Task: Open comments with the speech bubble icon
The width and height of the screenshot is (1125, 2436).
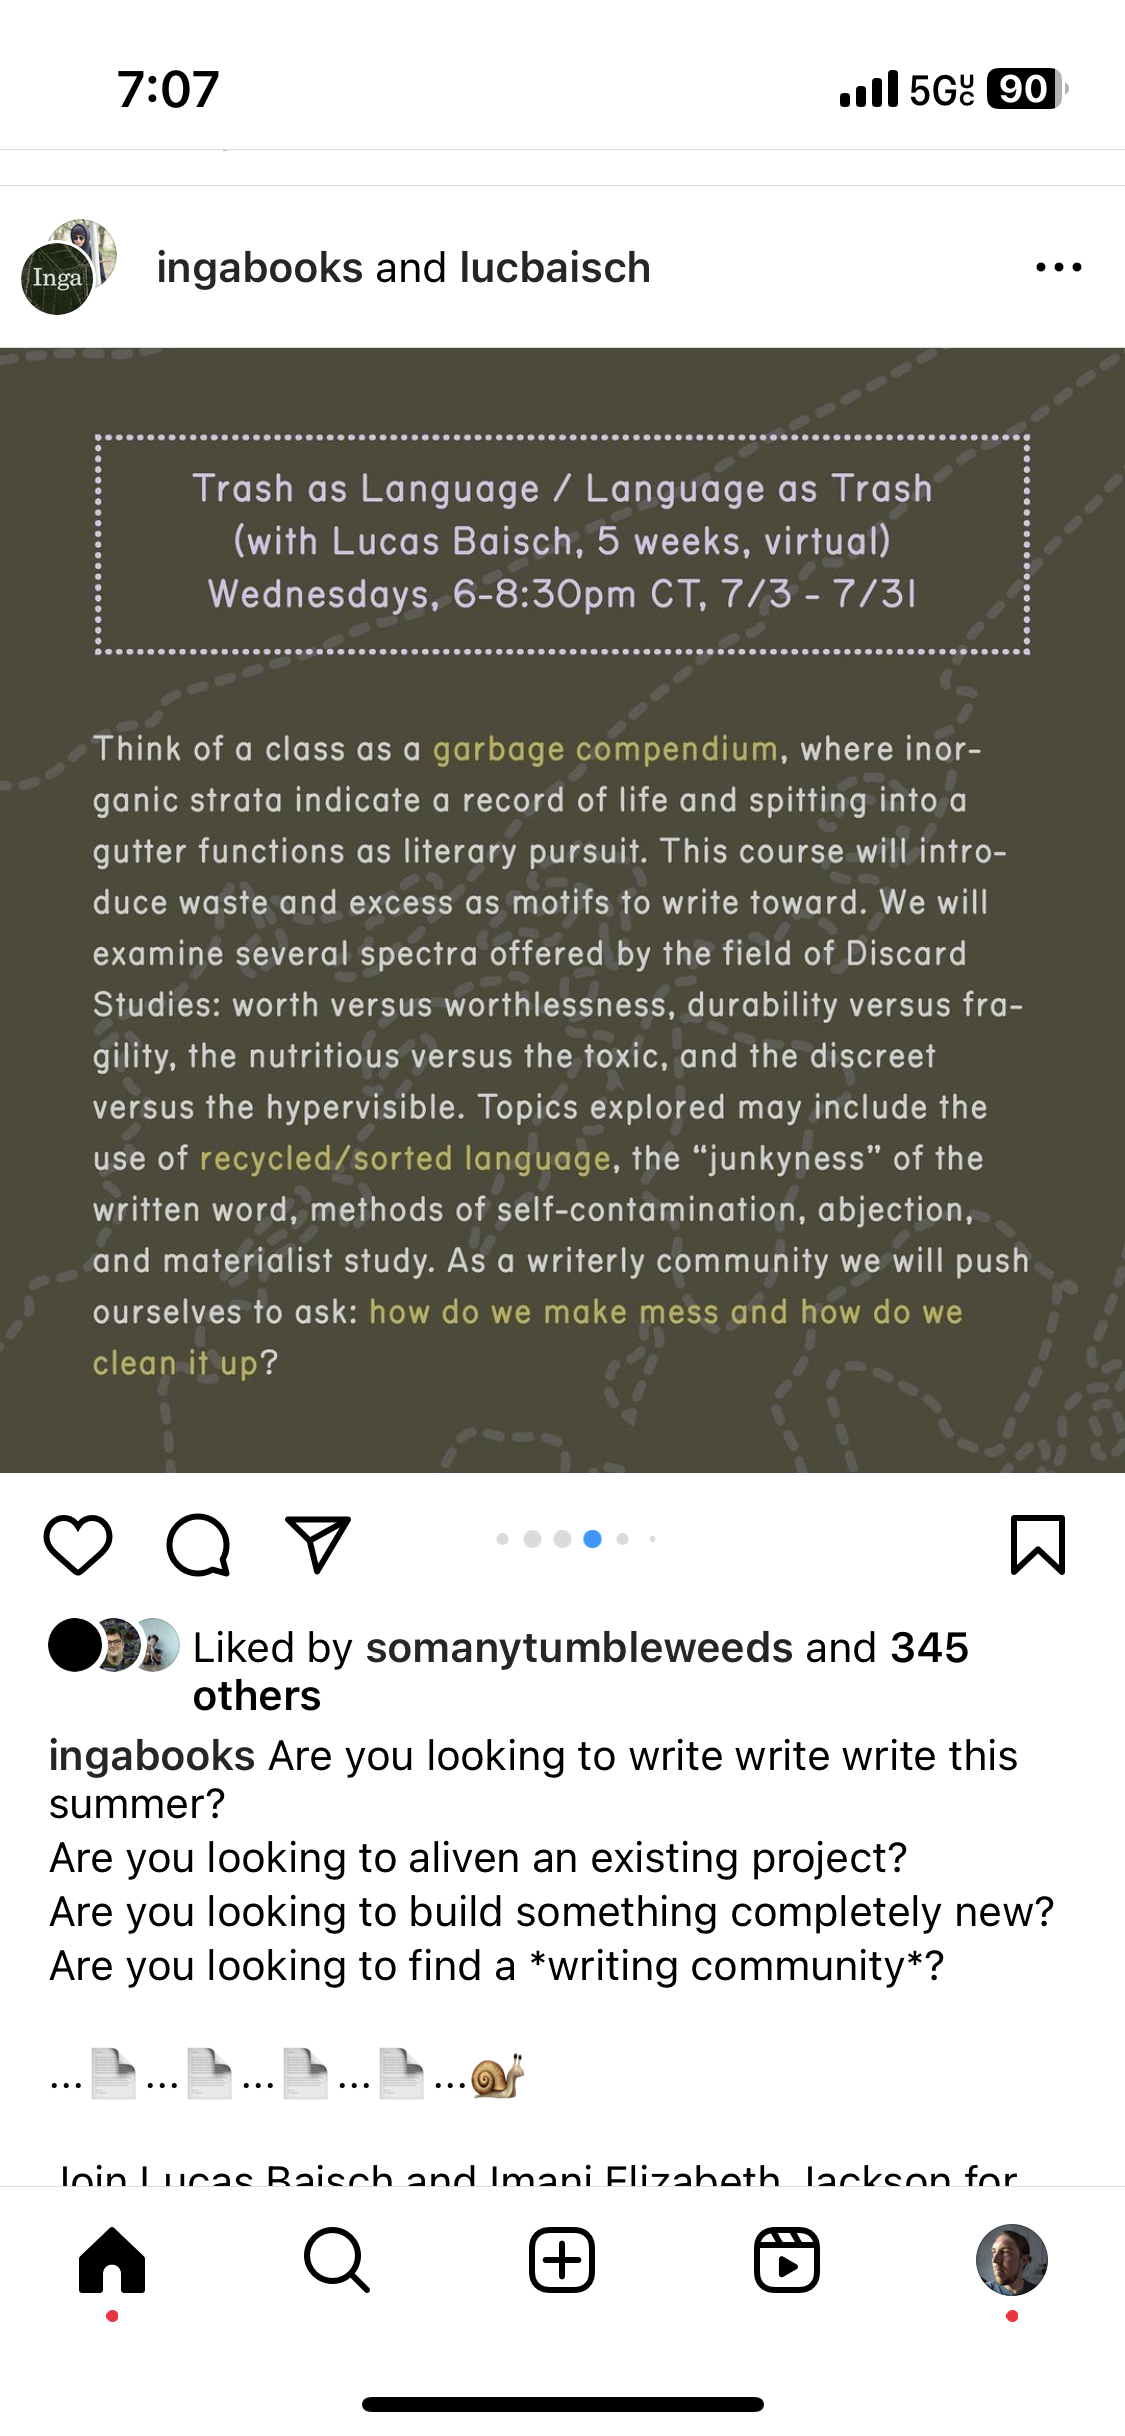Action: (198, 1545)
